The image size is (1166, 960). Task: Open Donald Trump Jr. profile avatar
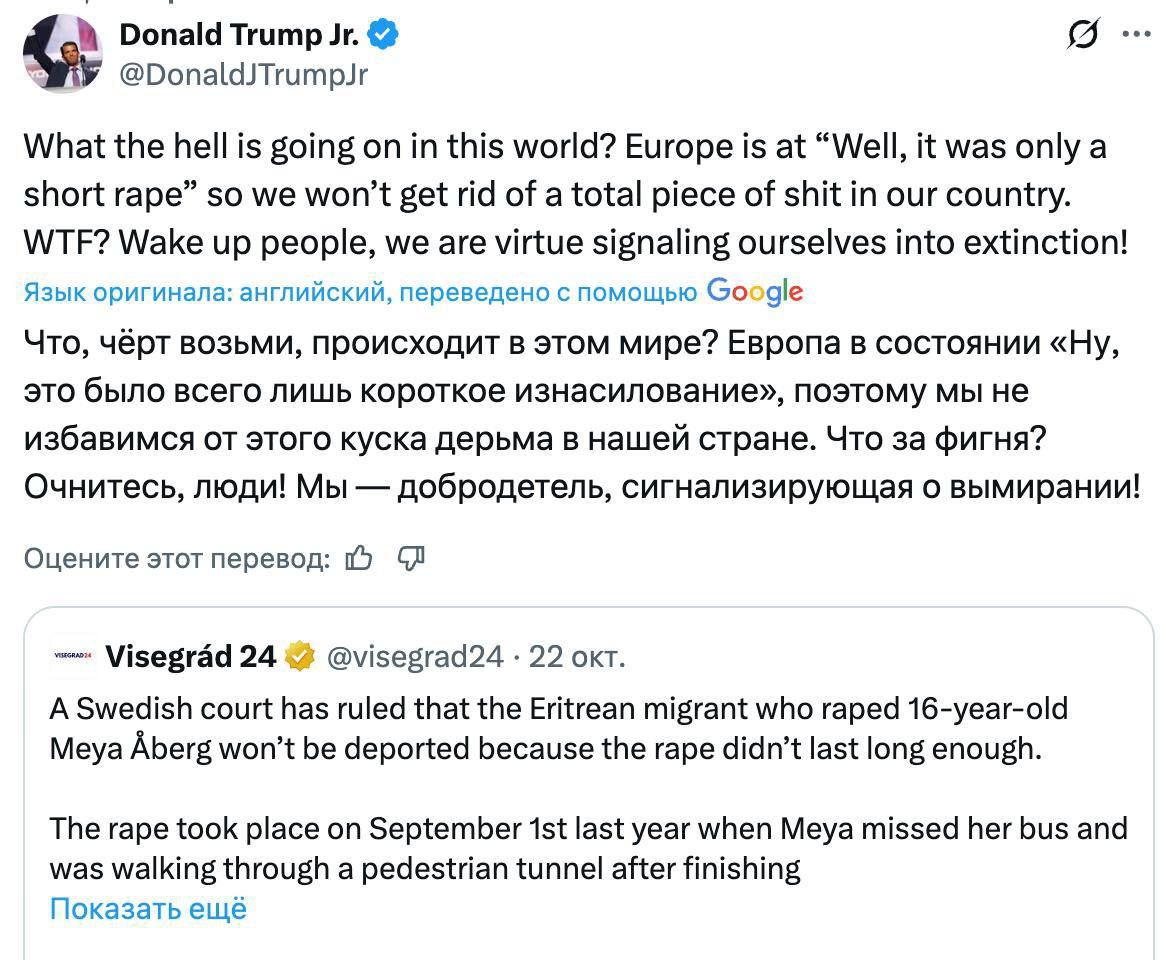pos(64,53)
